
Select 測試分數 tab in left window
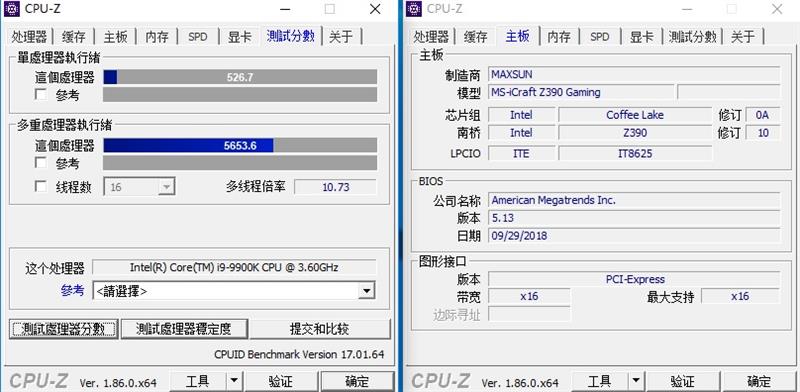click(290, 36)
